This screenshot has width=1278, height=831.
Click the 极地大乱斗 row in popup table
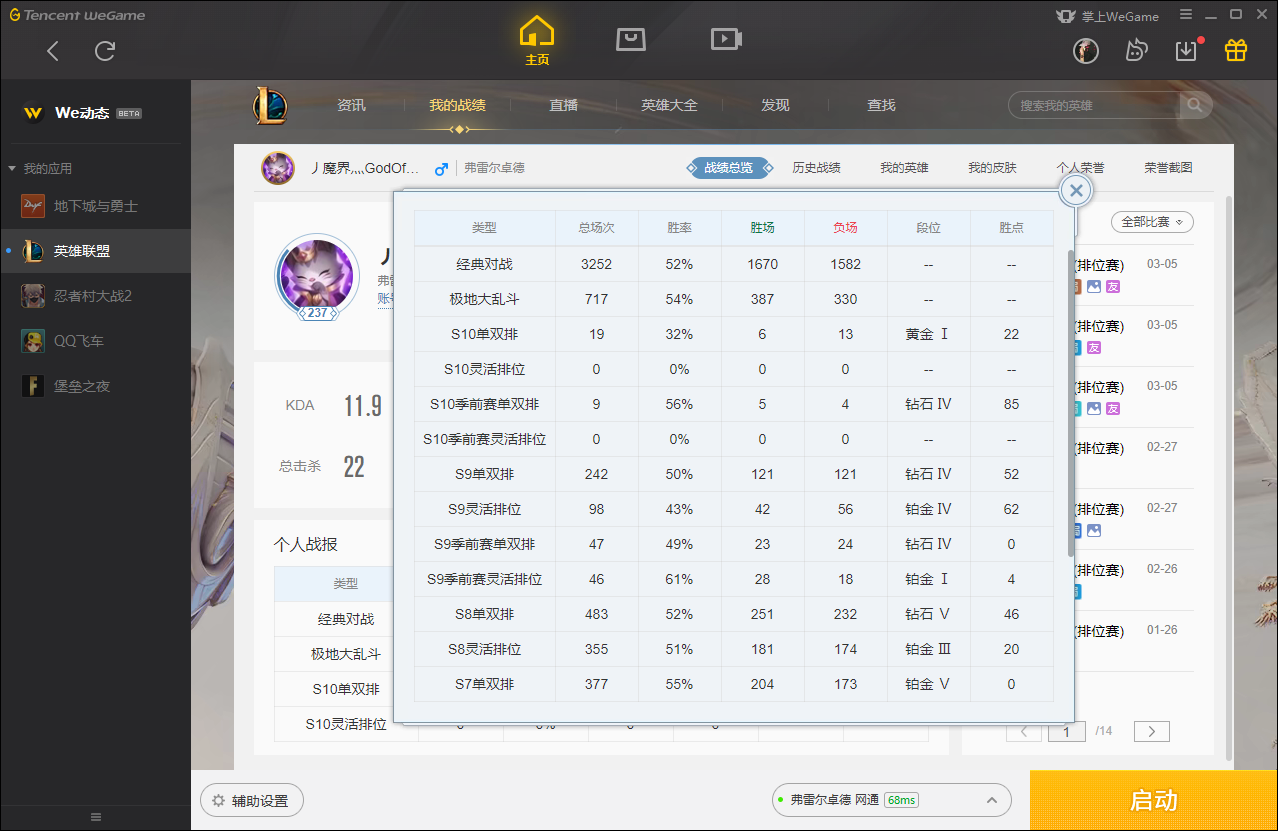pos(733,299)
